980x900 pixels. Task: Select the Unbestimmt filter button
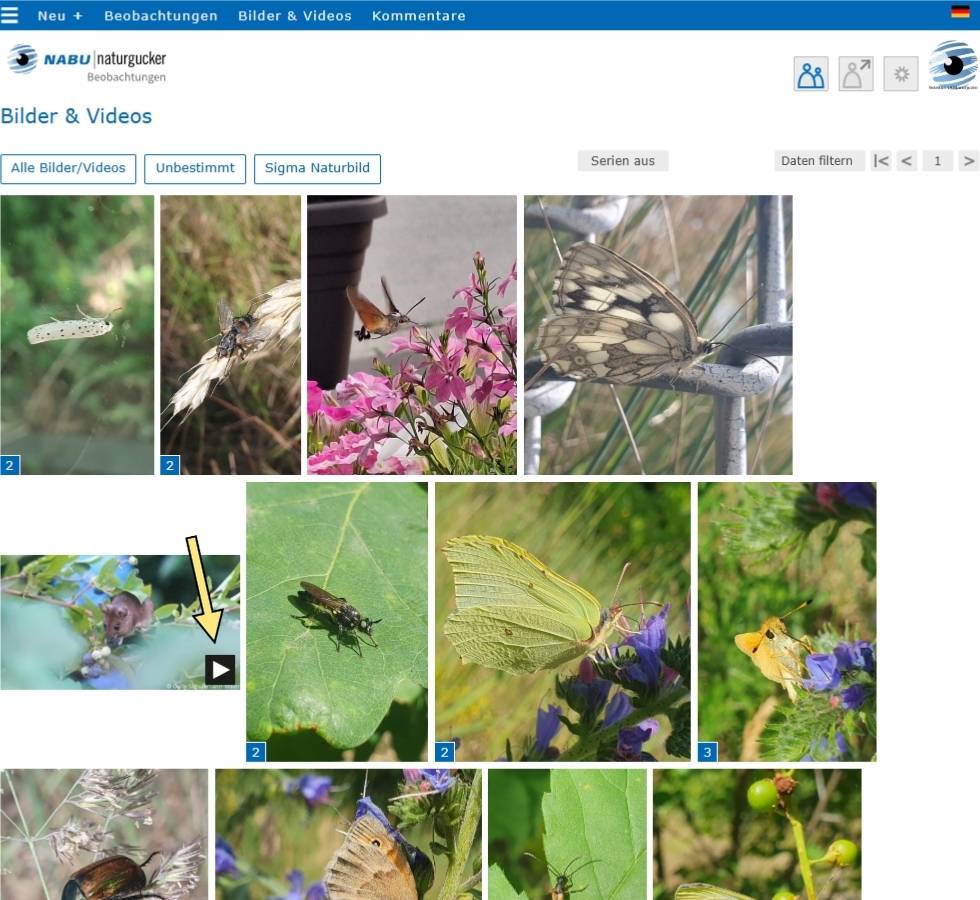[x=195, y=169]
